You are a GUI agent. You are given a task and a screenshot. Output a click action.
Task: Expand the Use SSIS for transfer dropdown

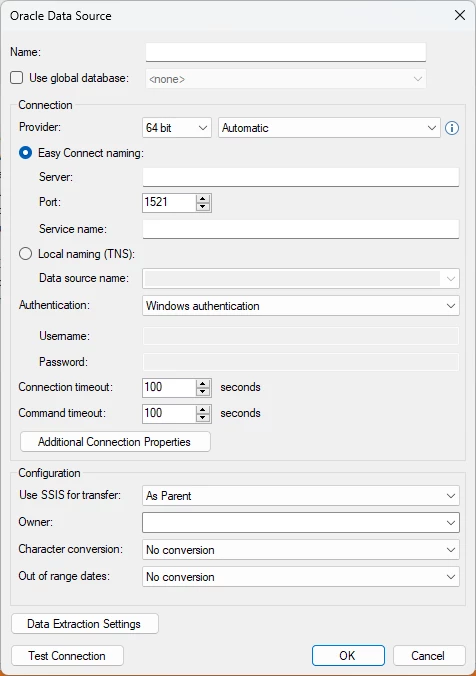[301, 496]
